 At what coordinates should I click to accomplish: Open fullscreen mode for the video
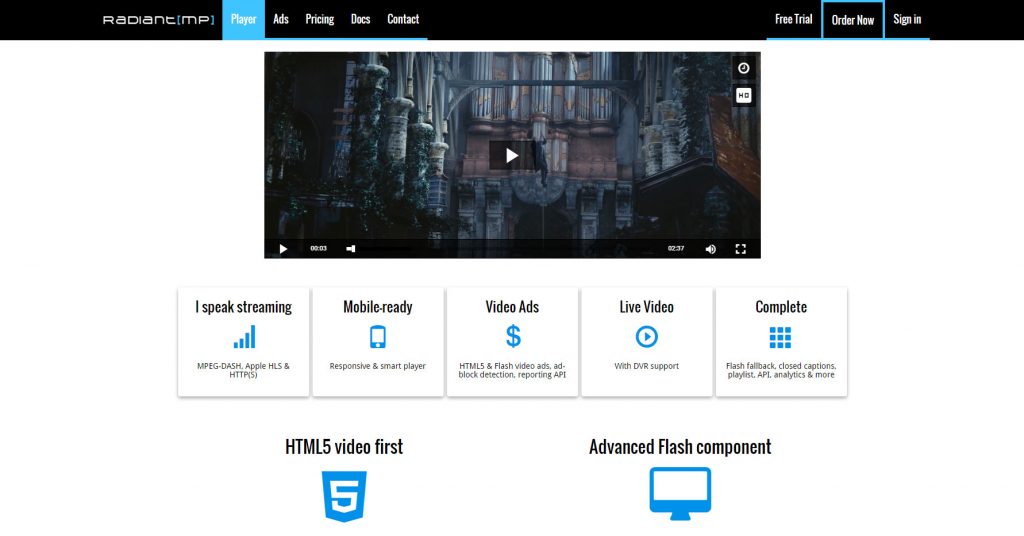coord(741,249)
